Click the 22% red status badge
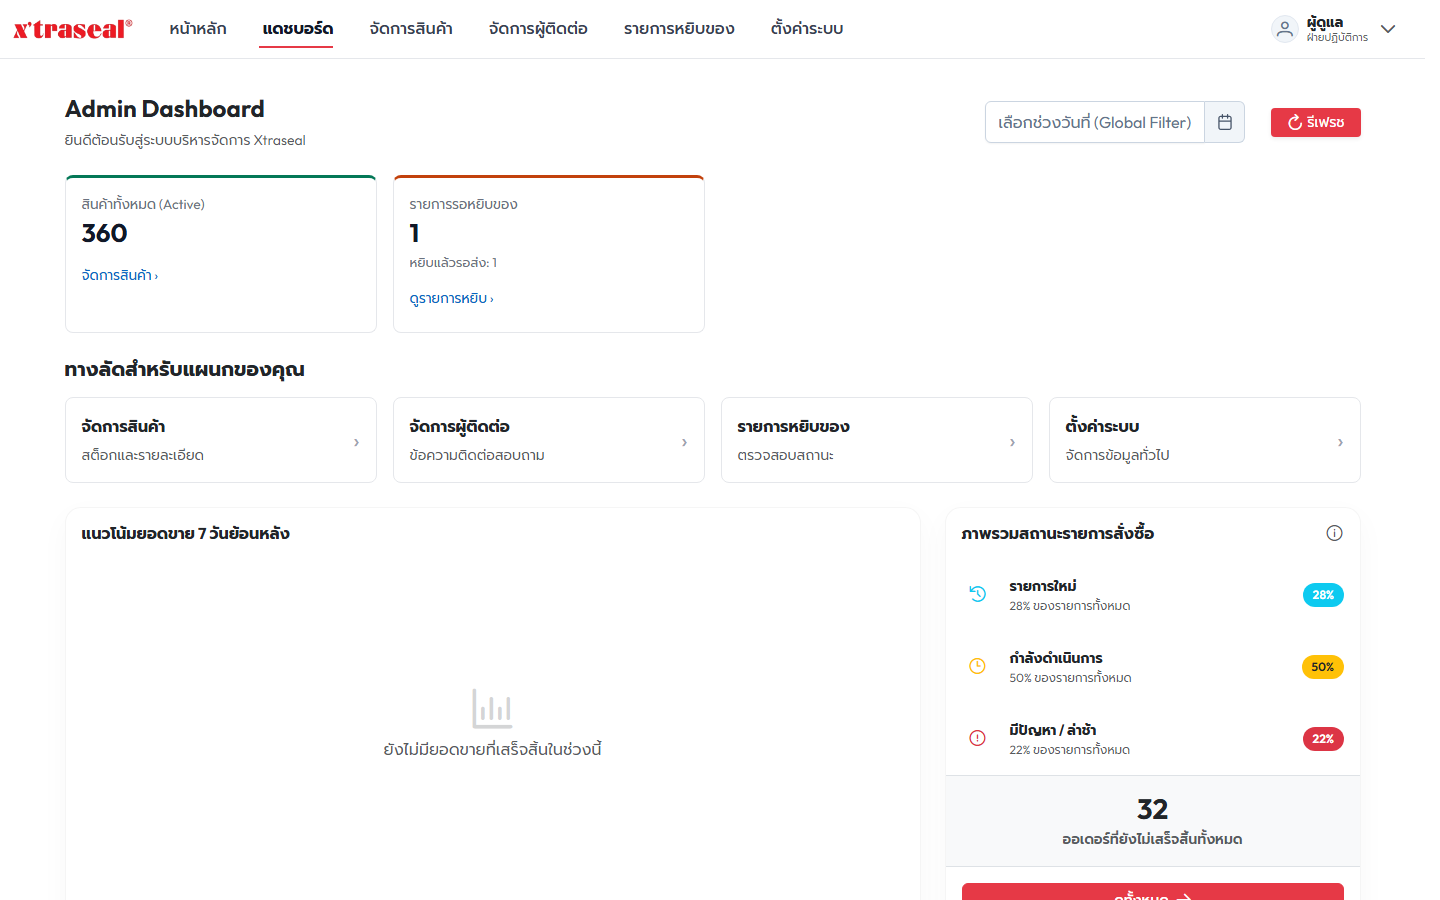 point(1323,739)
